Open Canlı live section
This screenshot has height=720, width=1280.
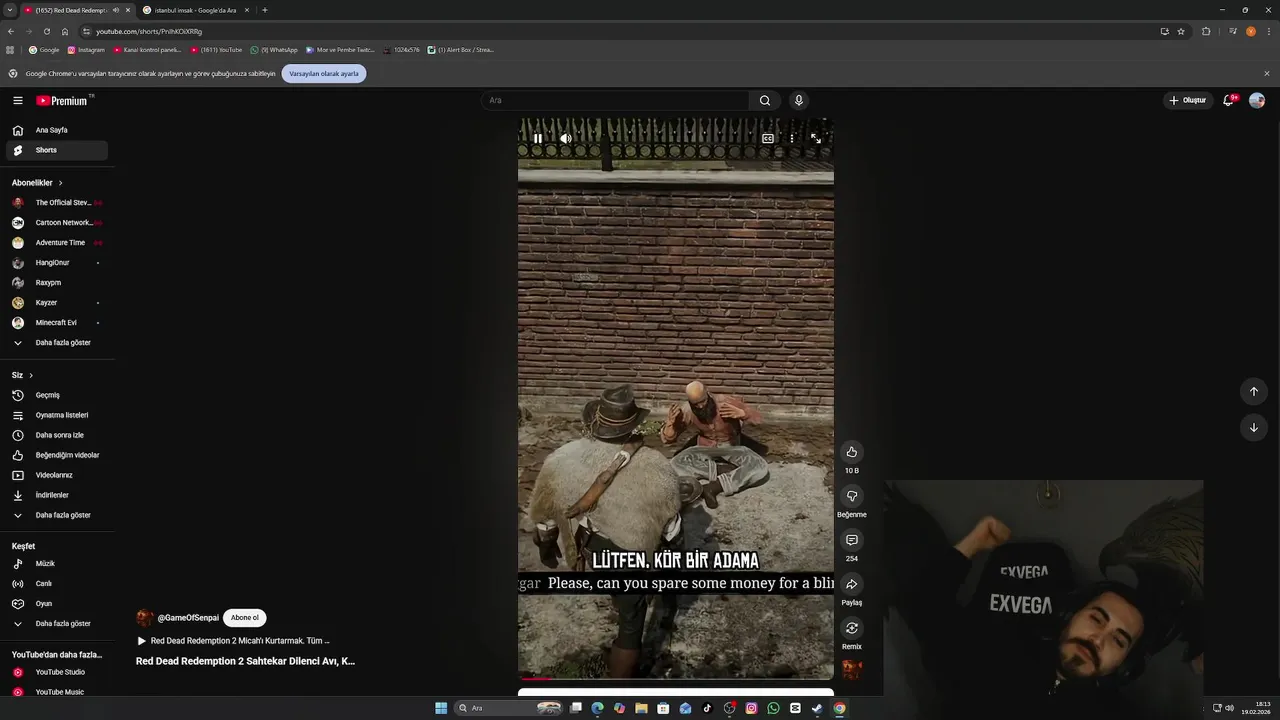click(x=57, y=584)
